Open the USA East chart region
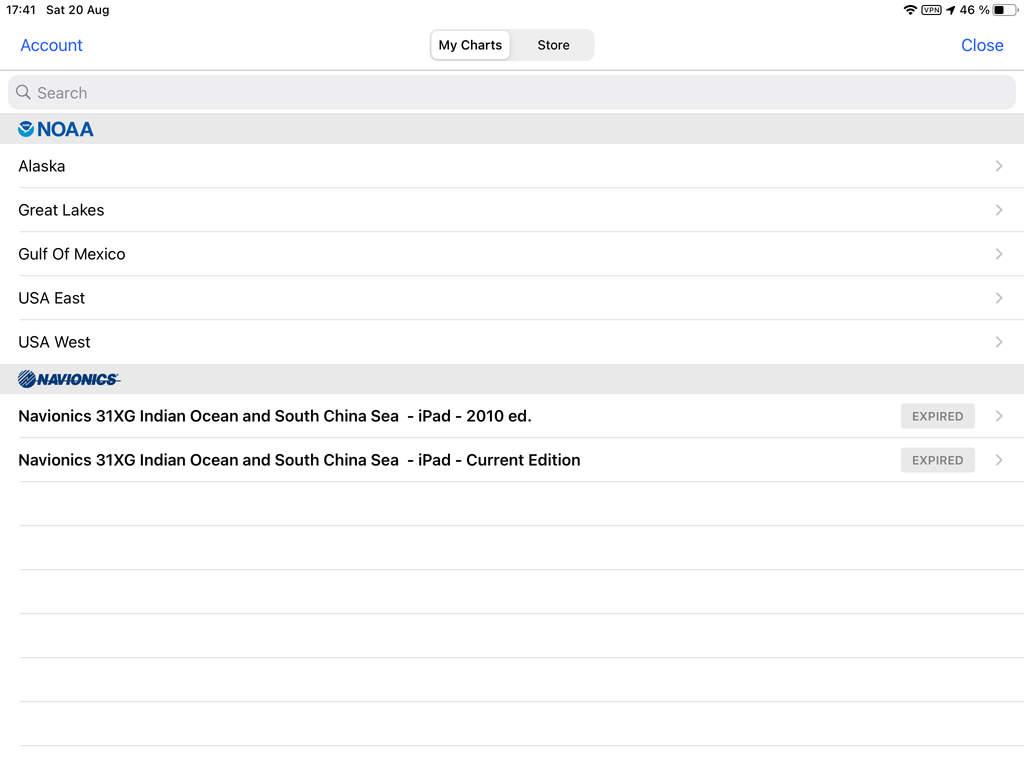This screenshot has width=1024, height=768. click(512, 298)
